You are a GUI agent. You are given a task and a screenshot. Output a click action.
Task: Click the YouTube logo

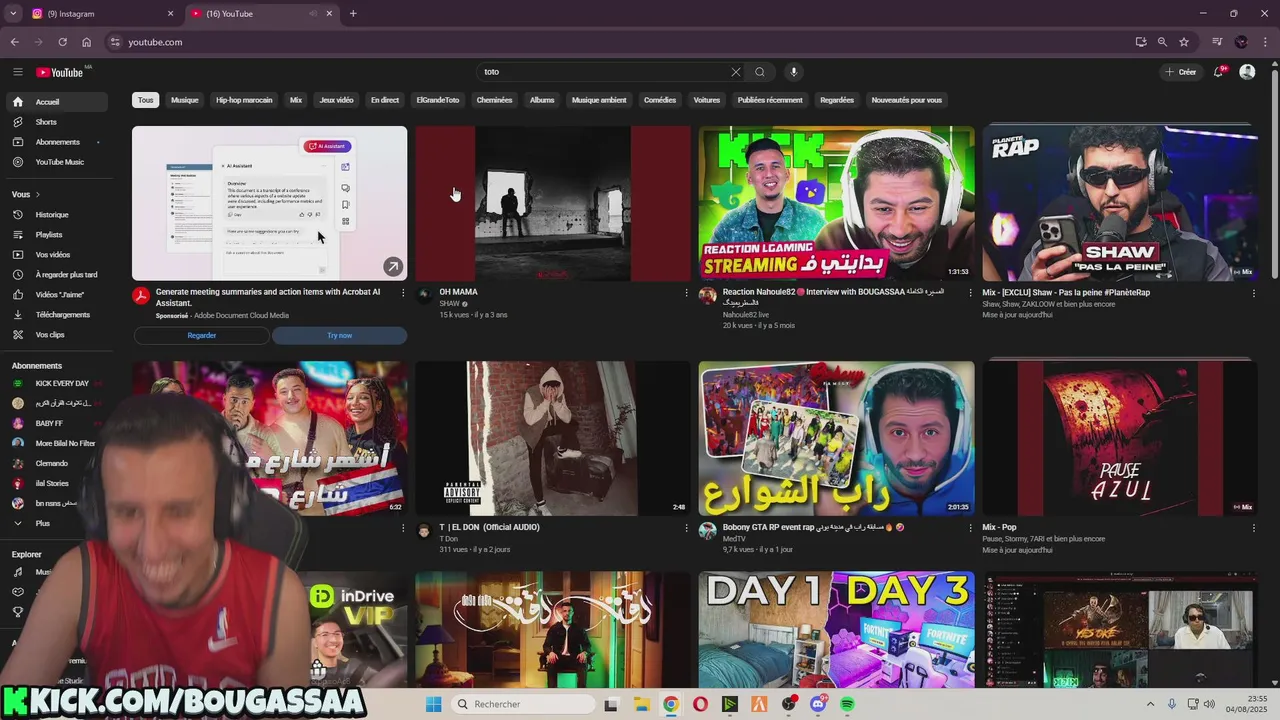pos(60,72)
